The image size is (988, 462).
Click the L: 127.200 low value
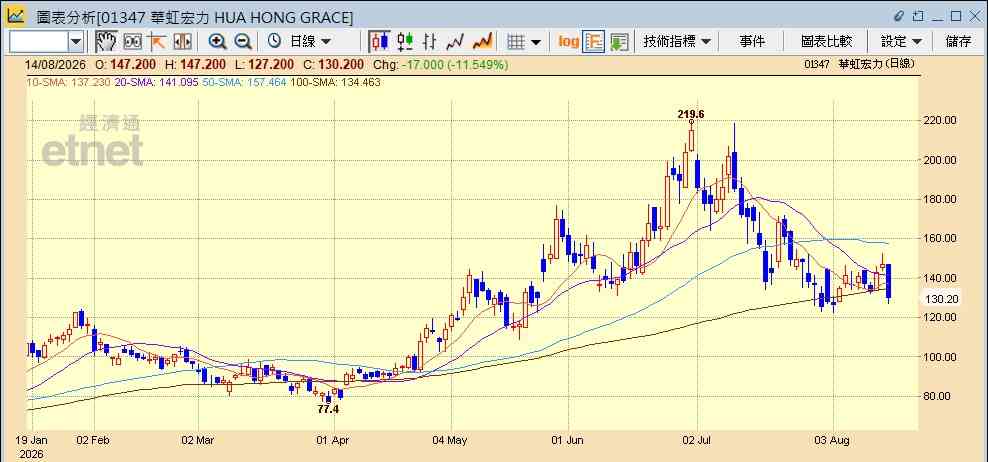(264, 64)
